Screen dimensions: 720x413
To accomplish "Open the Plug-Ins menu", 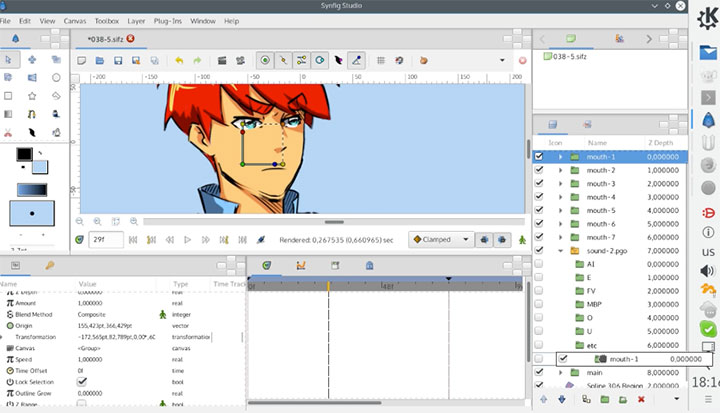I will pyautogui.click(x=166, y=20).
